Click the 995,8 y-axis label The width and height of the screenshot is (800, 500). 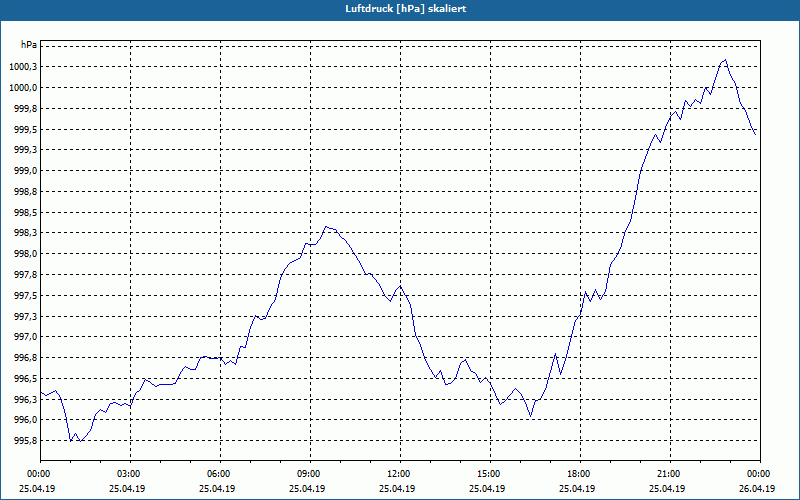(x=27, y=441)
